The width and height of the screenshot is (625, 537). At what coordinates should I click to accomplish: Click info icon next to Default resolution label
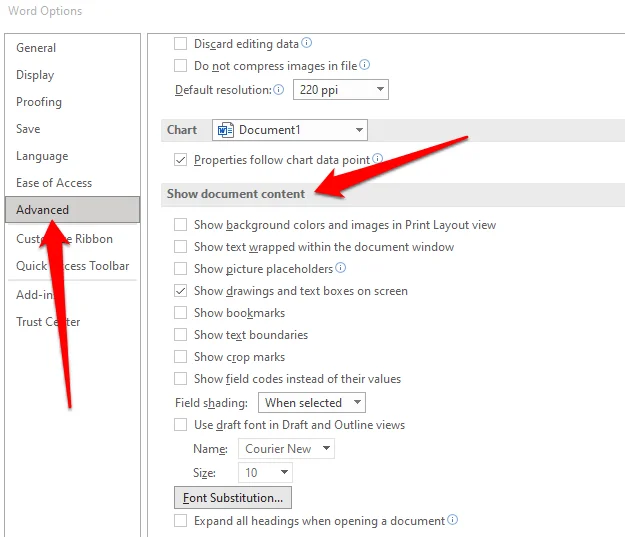click(x=279, y=89)
